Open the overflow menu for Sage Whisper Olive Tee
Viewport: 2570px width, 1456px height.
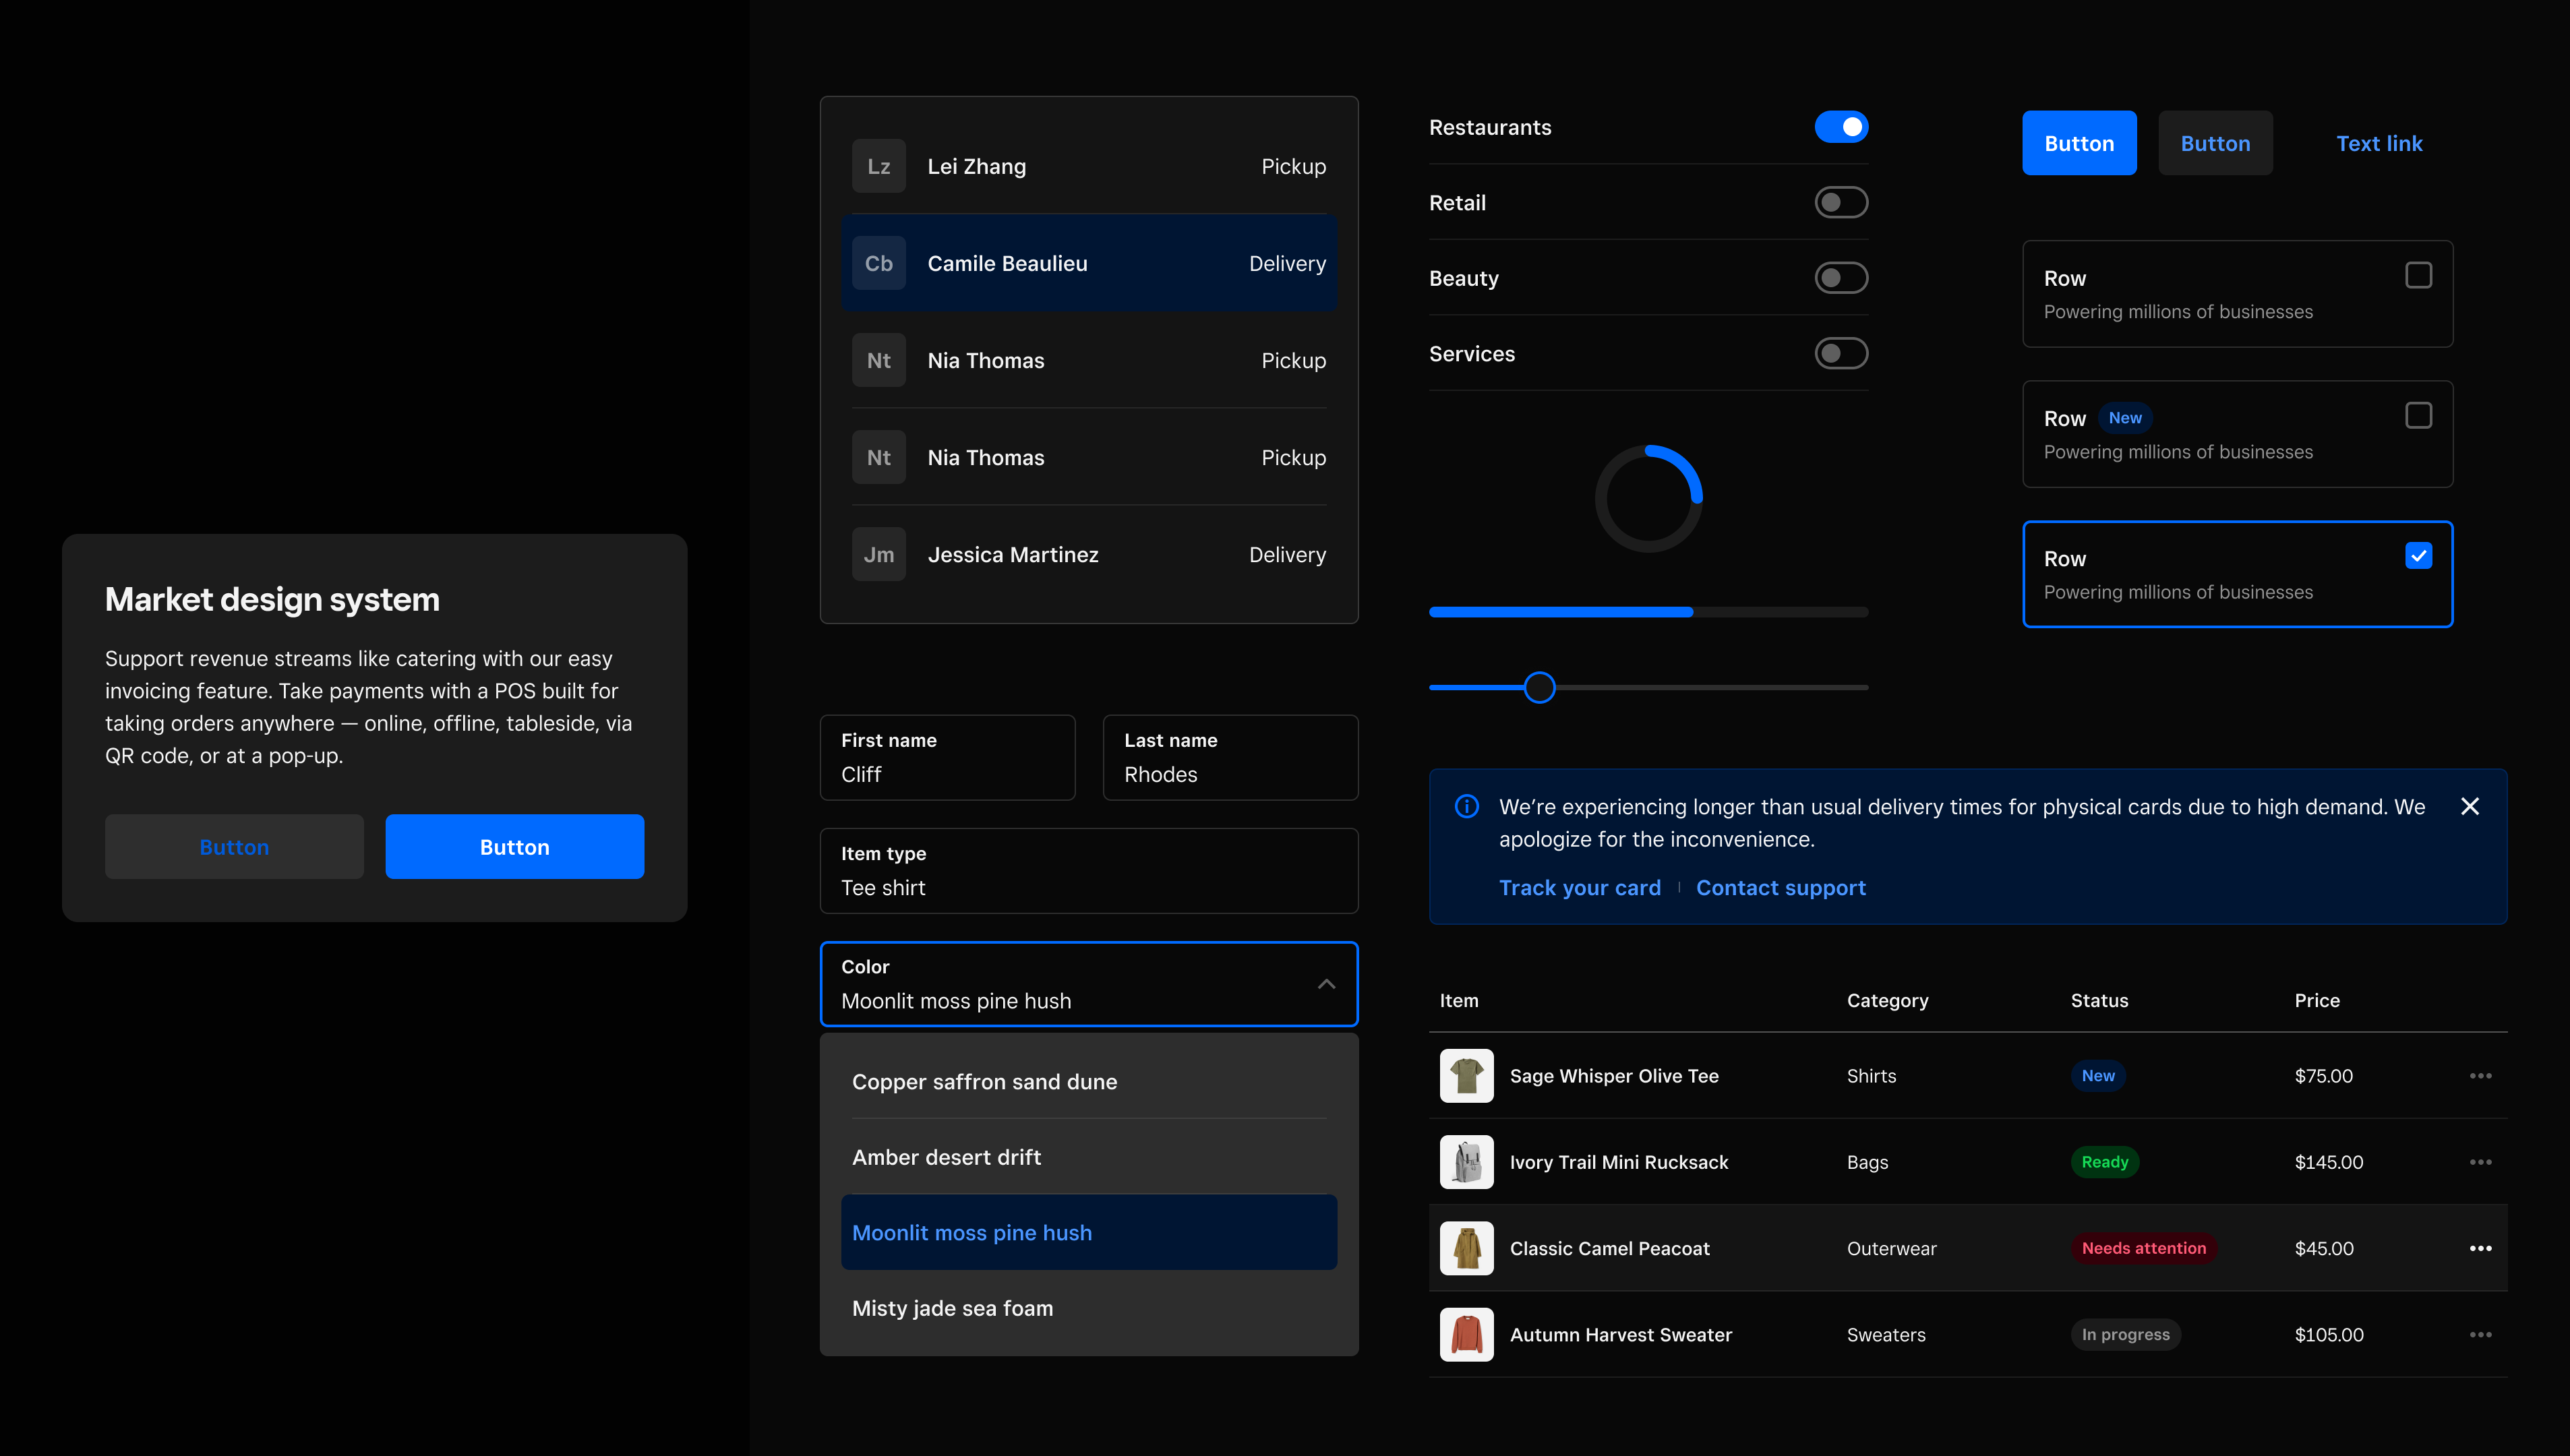(2482, 1075)
